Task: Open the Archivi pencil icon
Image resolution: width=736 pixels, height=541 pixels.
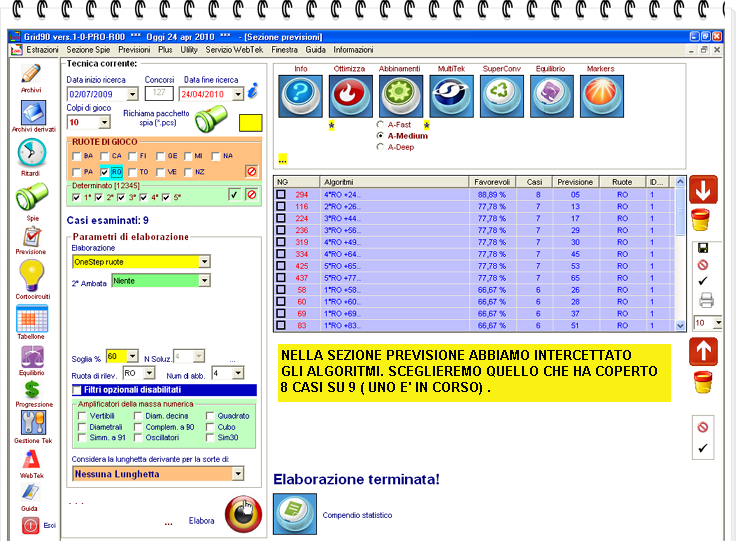Action: [x=31, y=74]
